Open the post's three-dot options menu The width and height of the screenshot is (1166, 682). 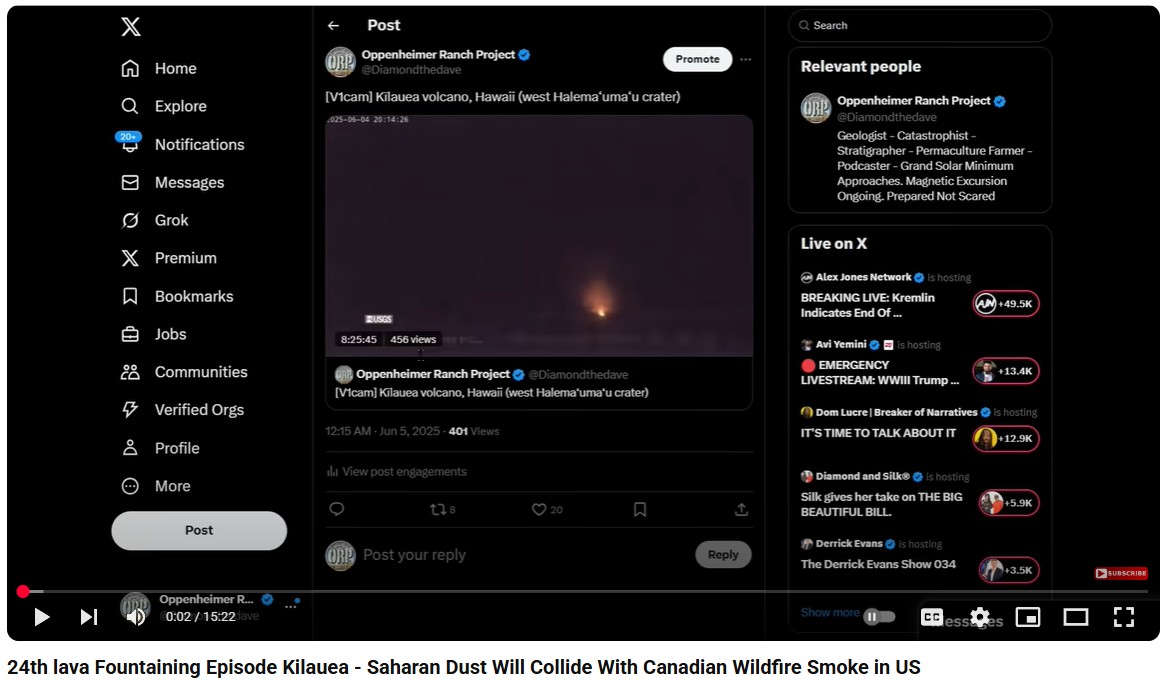745,60
